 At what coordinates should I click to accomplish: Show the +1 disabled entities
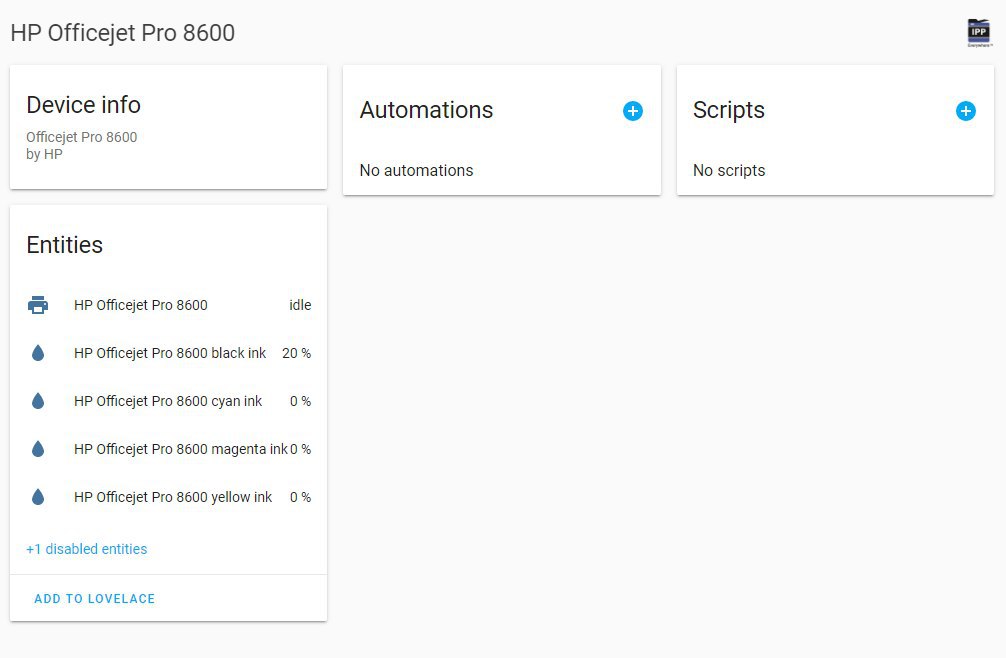87,549
